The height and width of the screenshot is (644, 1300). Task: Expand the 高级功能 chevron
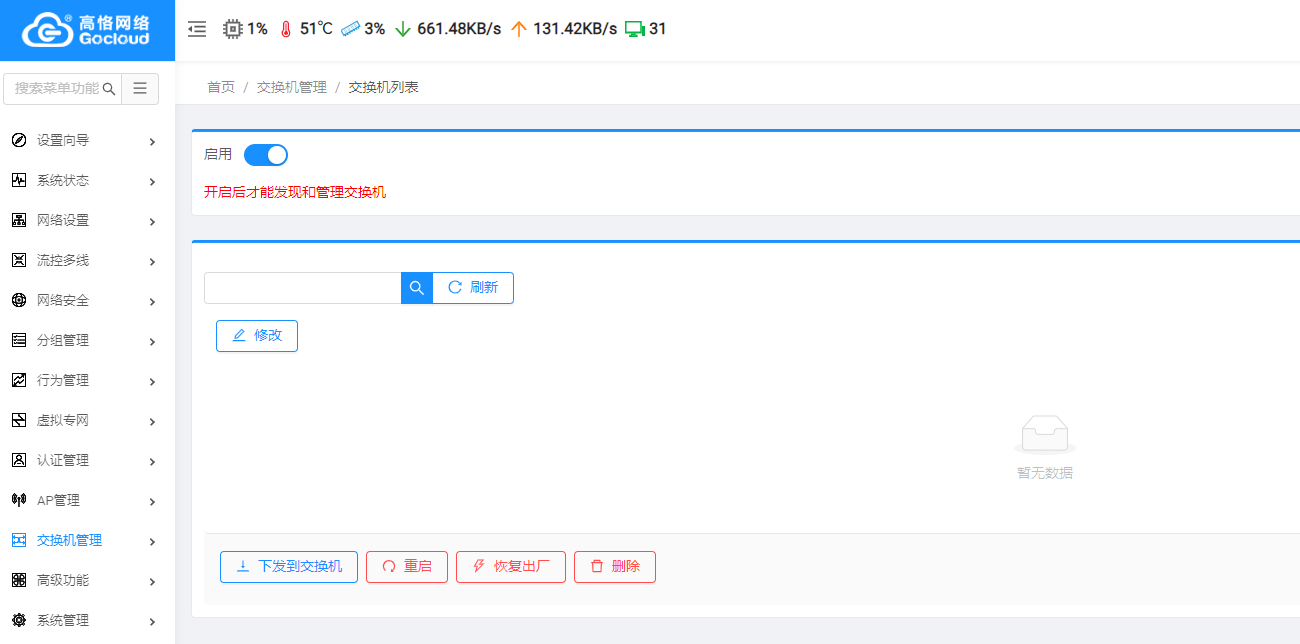152,582
